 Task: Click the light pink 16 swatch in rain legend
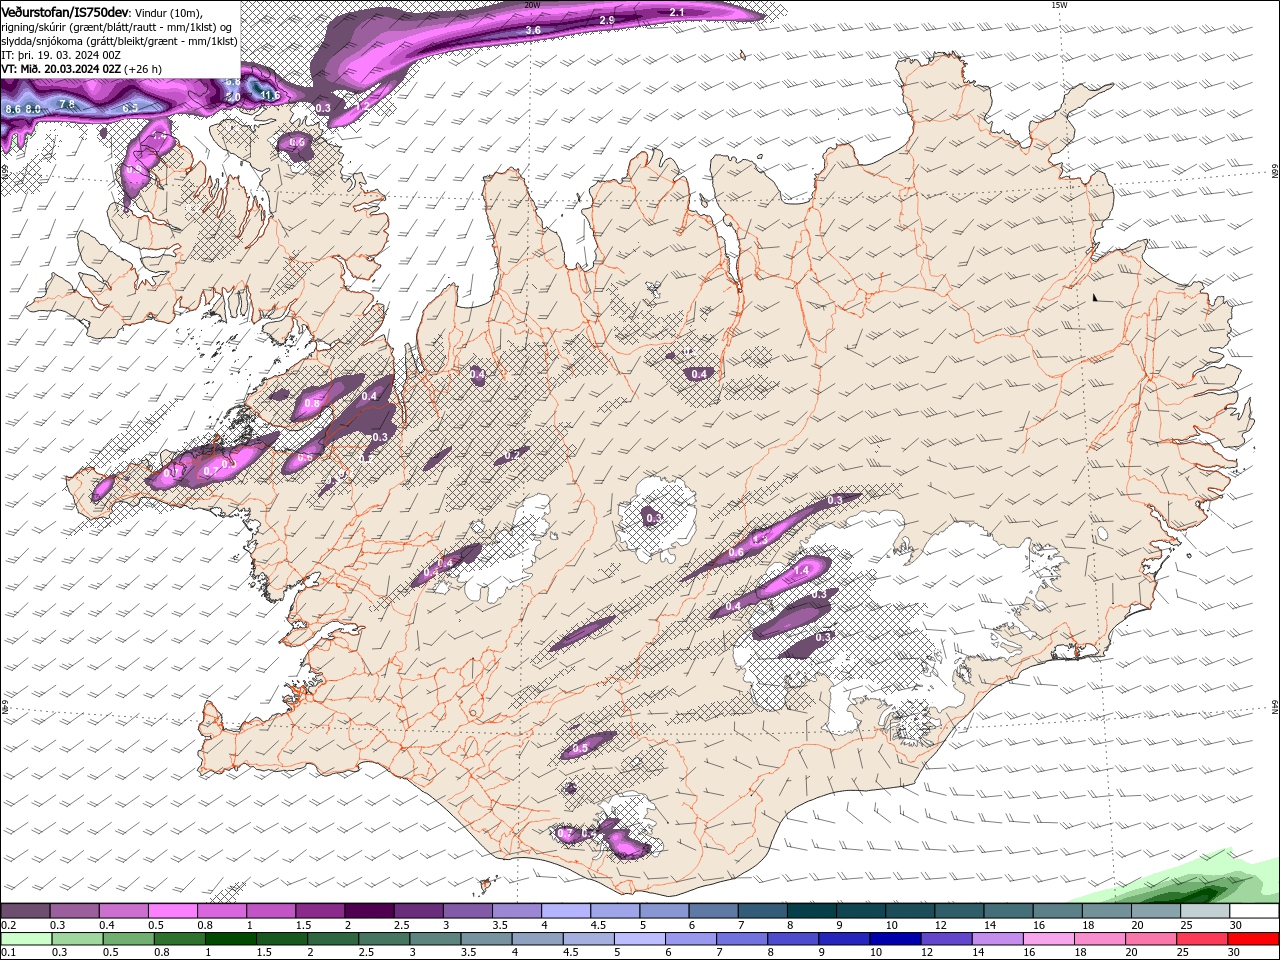tap(1049, 939)
